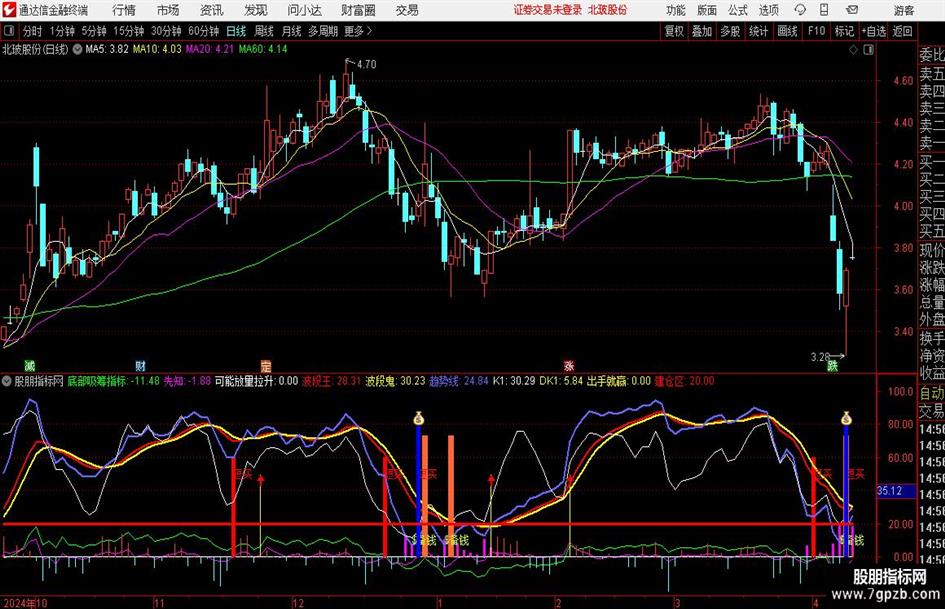Open the 交易 menu
The height and width of the screenshot is (609, 945).
[x=407, y=10]
